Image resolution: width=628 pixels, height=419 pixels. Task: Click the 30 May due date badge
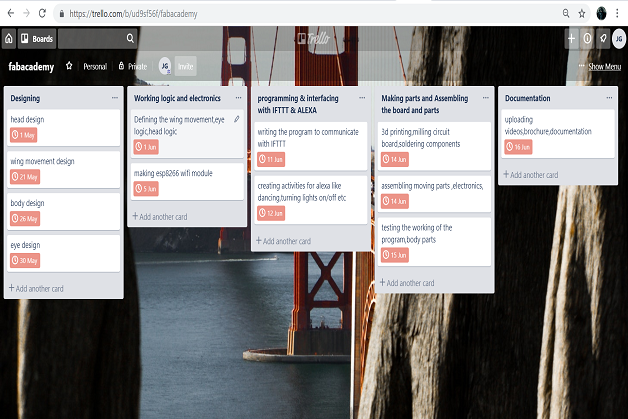coord(25,260)
